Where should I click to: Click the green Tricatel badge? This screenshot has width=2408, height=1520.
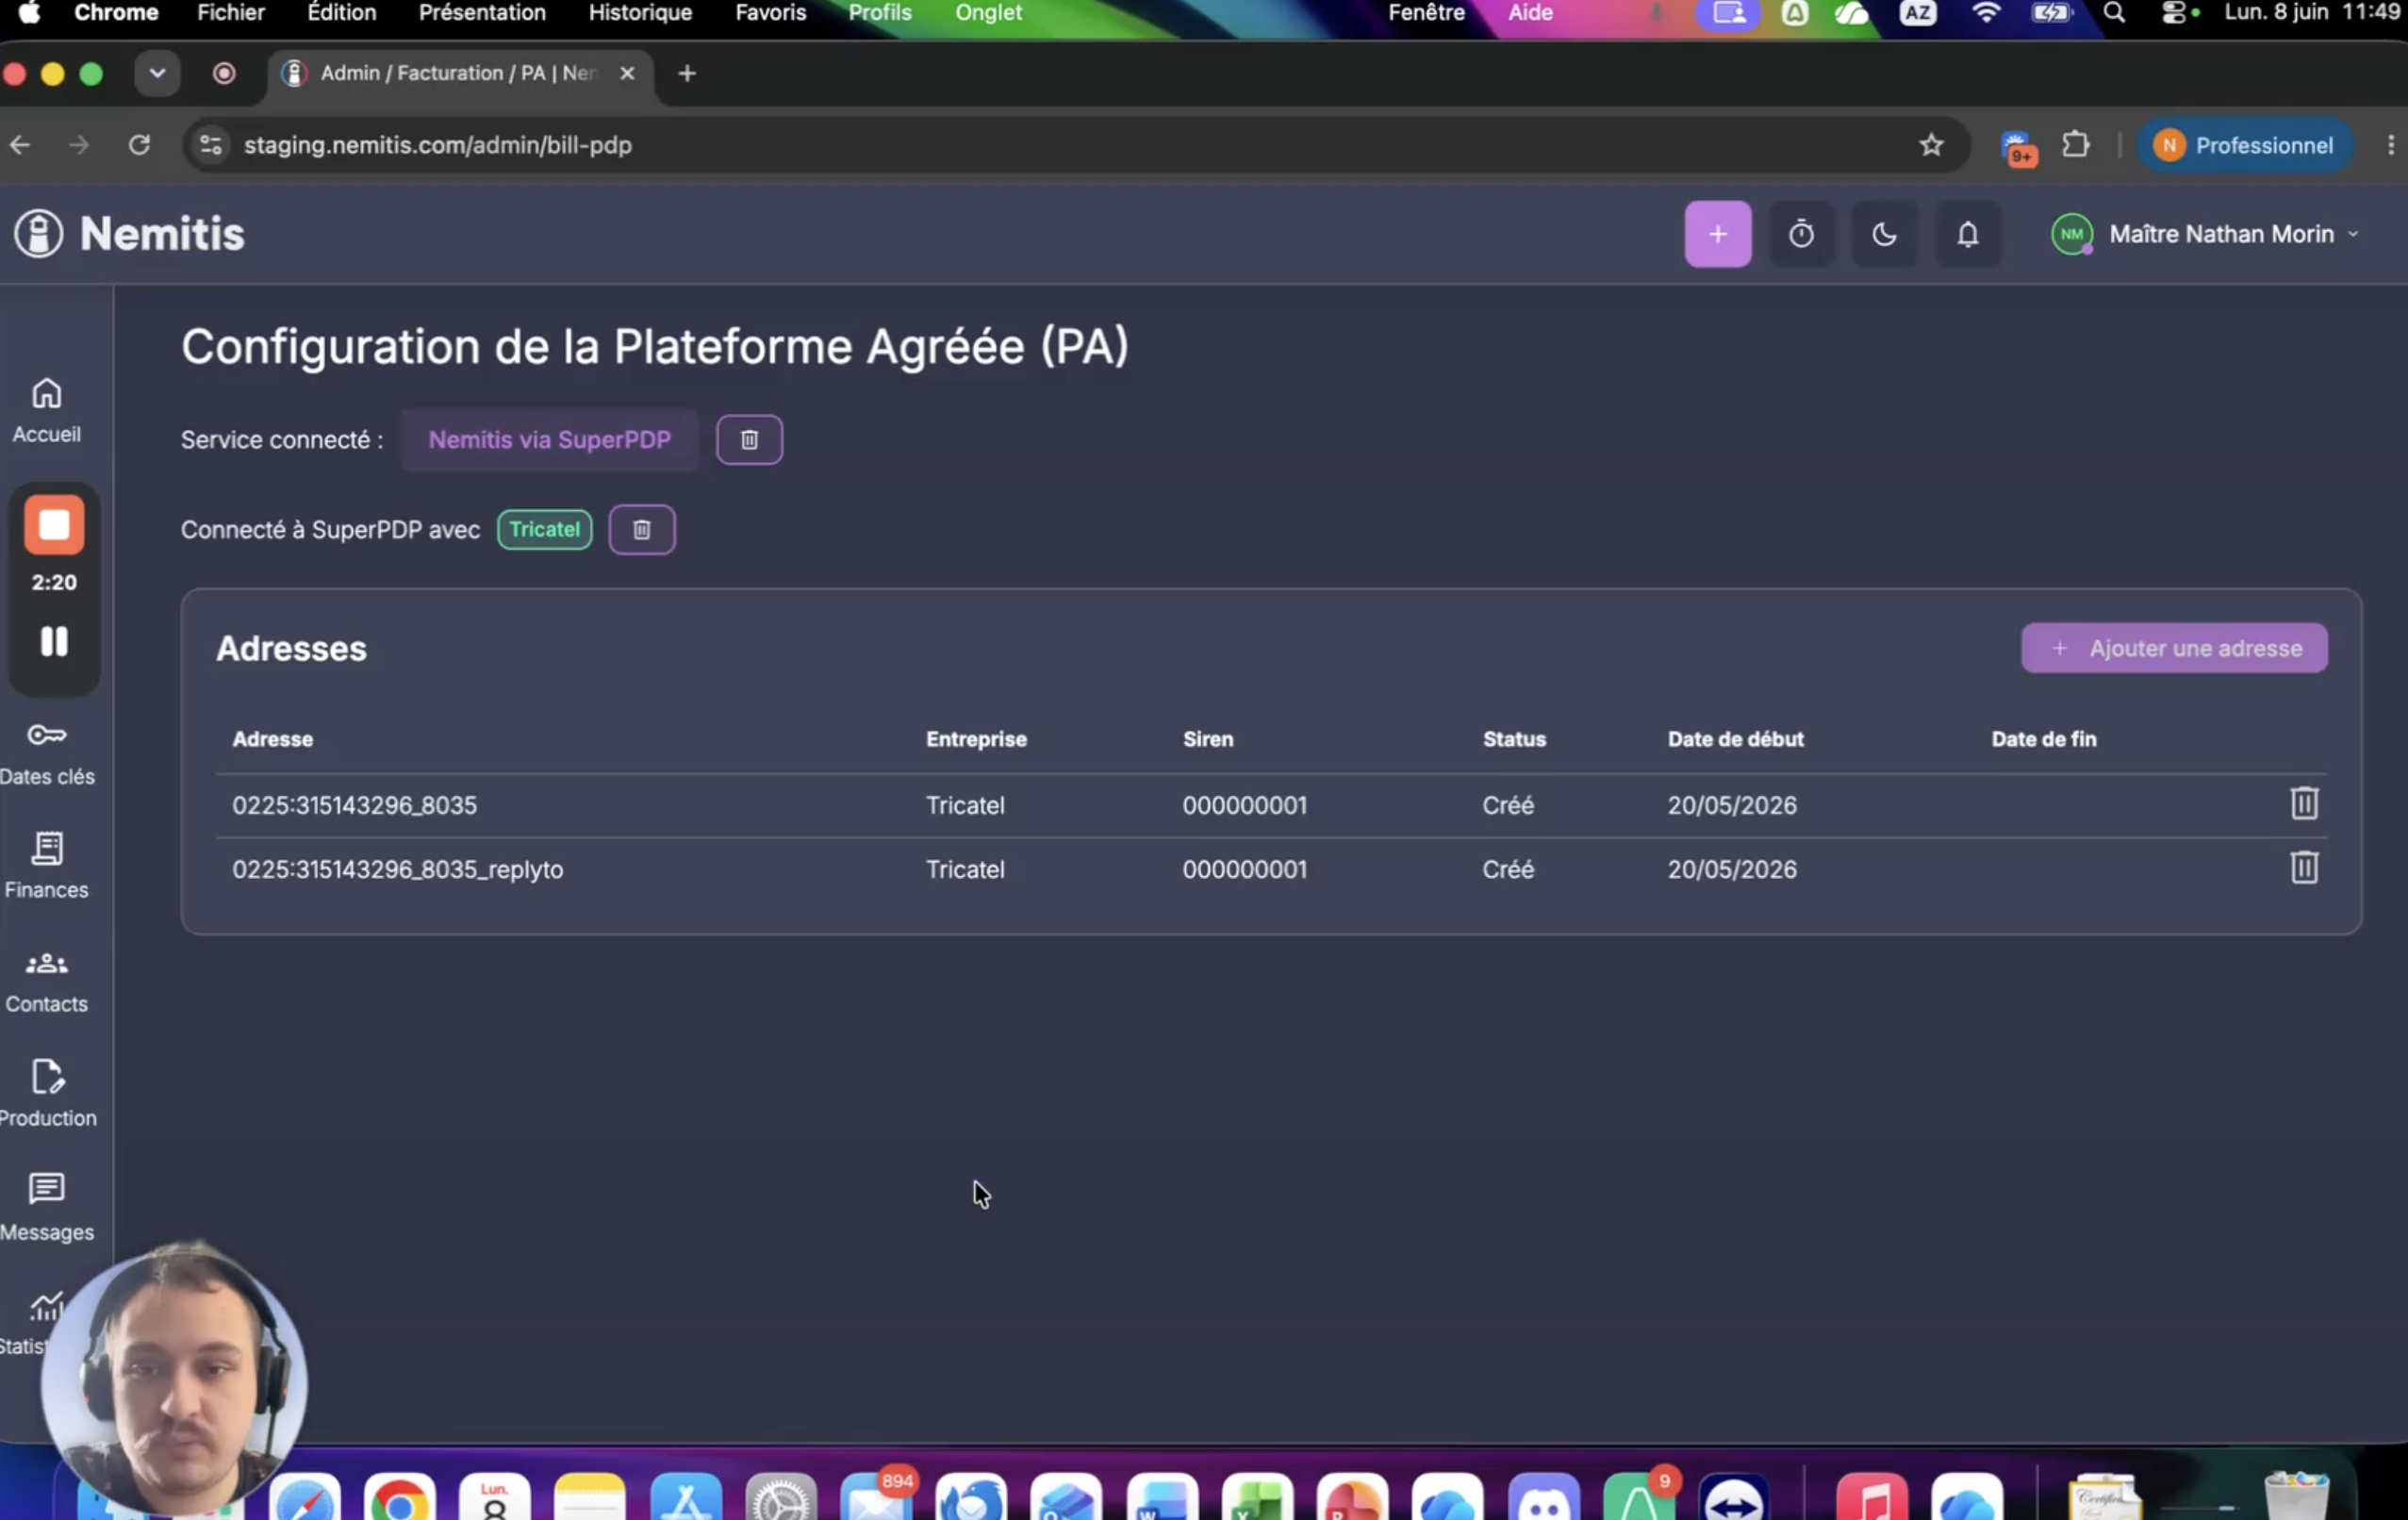point(545,530)
